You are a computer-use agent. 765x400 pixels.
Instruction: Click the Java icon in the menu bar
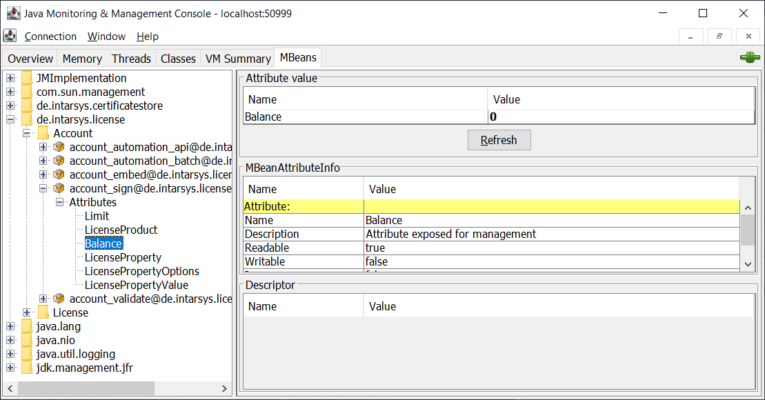tap(10, 36)
